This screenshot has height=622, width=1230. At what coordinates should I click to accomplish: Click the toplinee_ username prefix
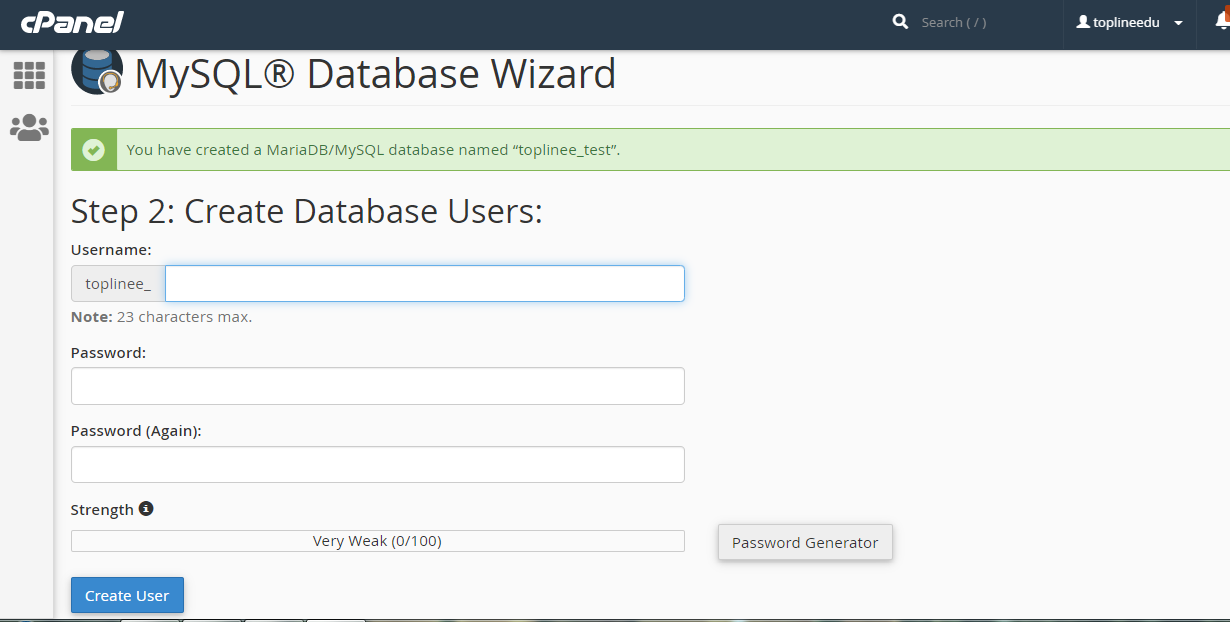118,284
